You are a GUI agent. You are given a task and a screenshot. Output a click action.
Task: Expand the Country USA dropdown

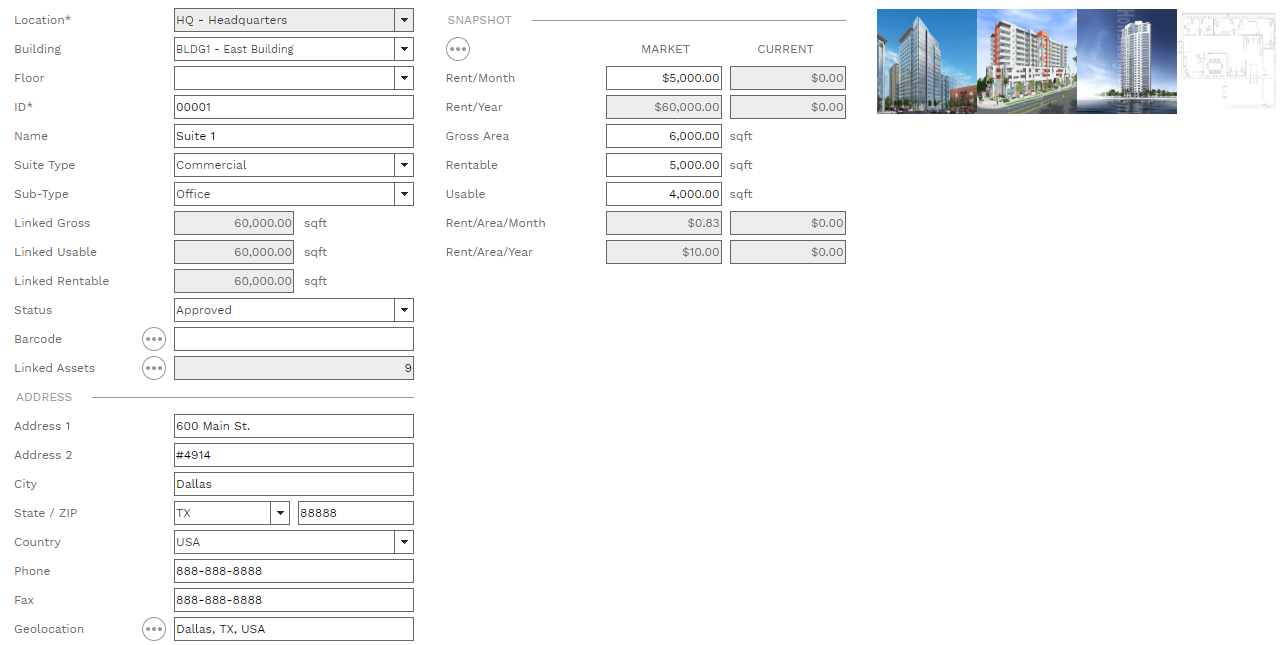403,542
